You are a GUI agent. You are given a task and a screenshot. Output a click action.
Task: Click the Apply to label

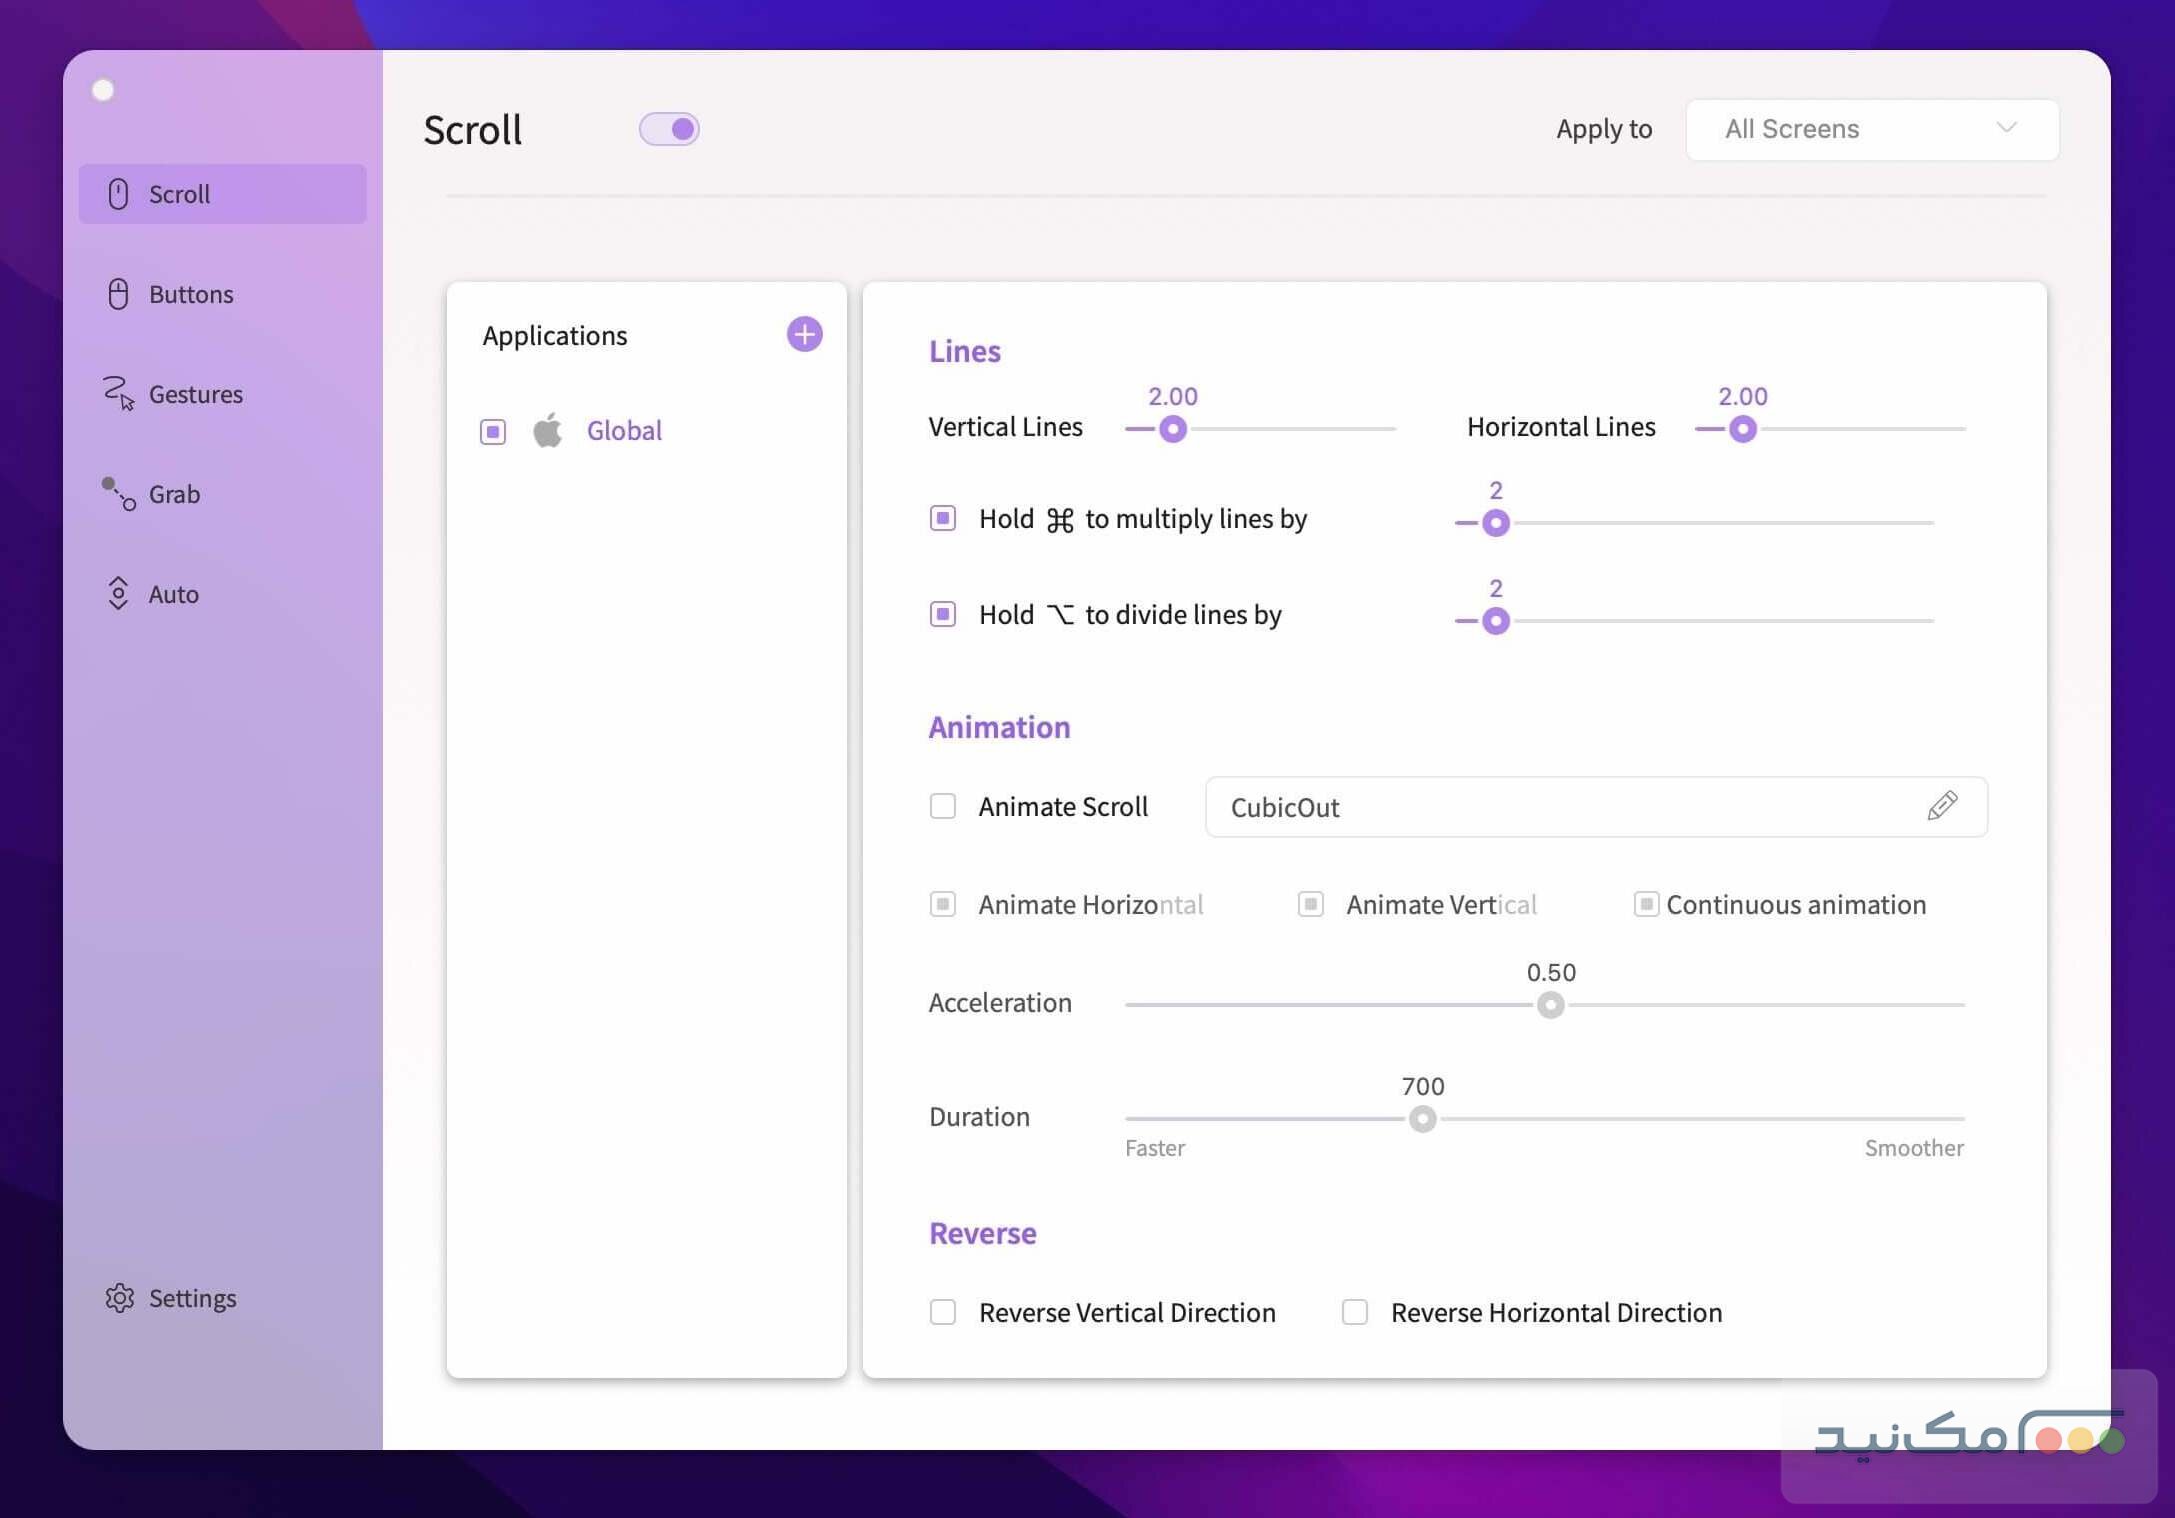(x=1602, y=129)
